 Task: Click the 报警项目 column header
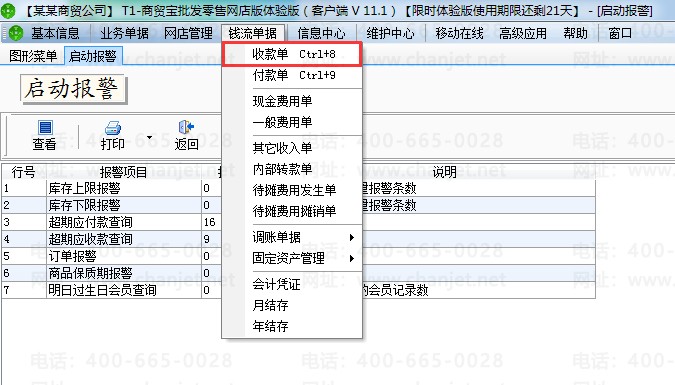[x=124, y=172]
